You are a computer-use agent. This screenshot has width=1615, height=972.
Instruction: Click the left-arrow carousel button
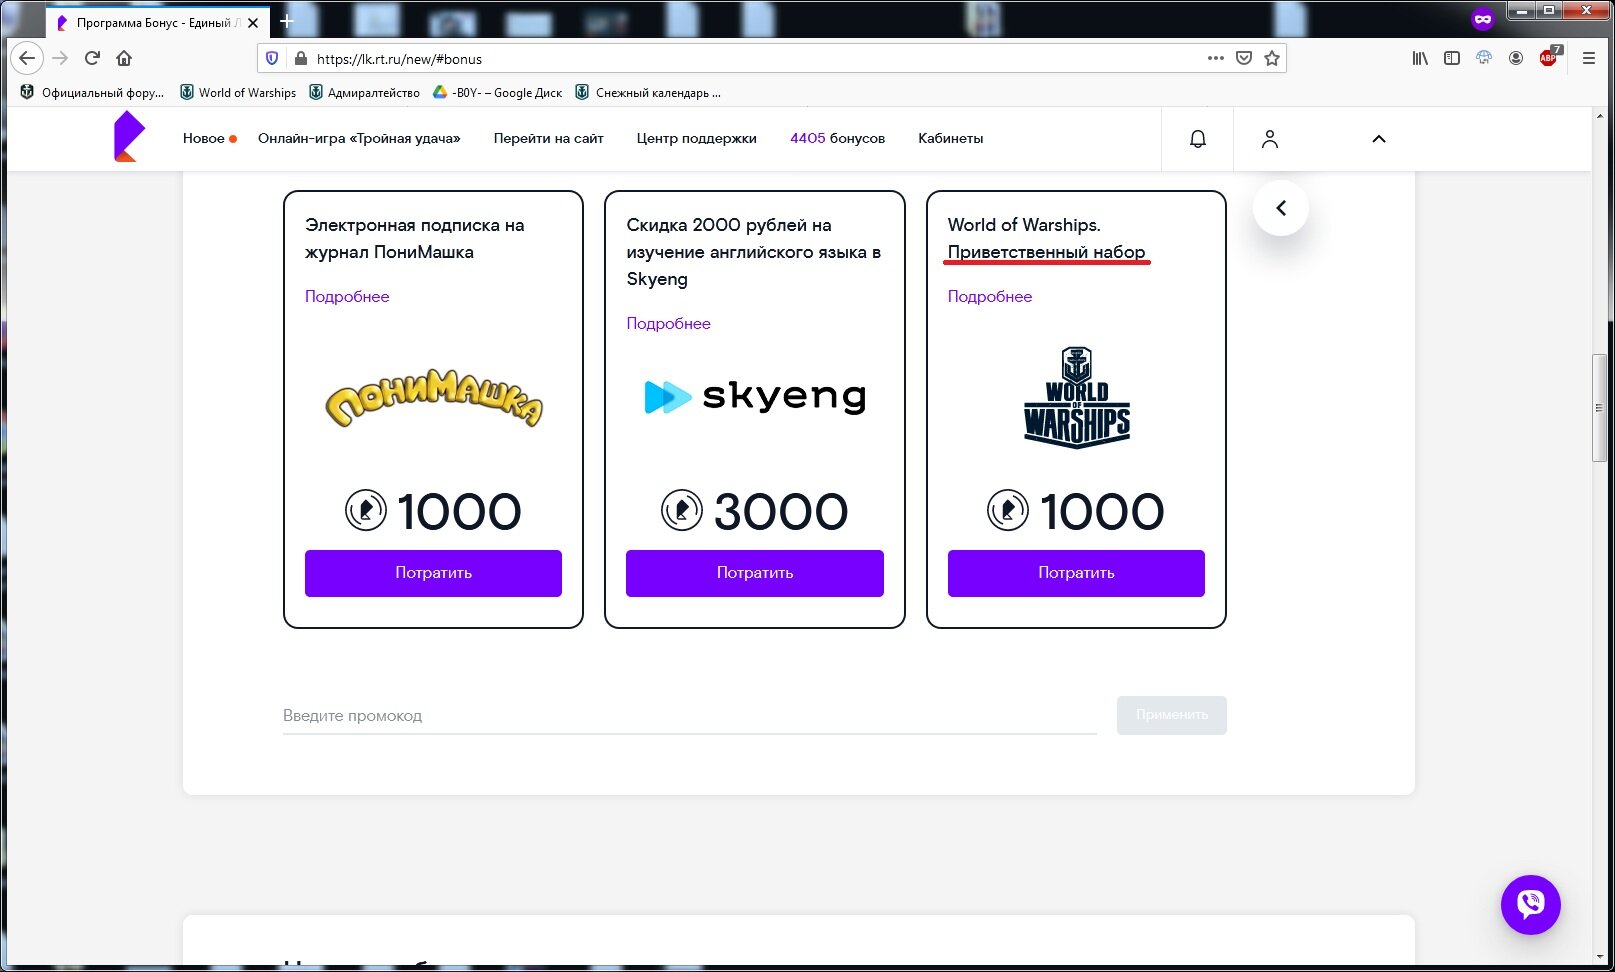(x=1281, y=208)
